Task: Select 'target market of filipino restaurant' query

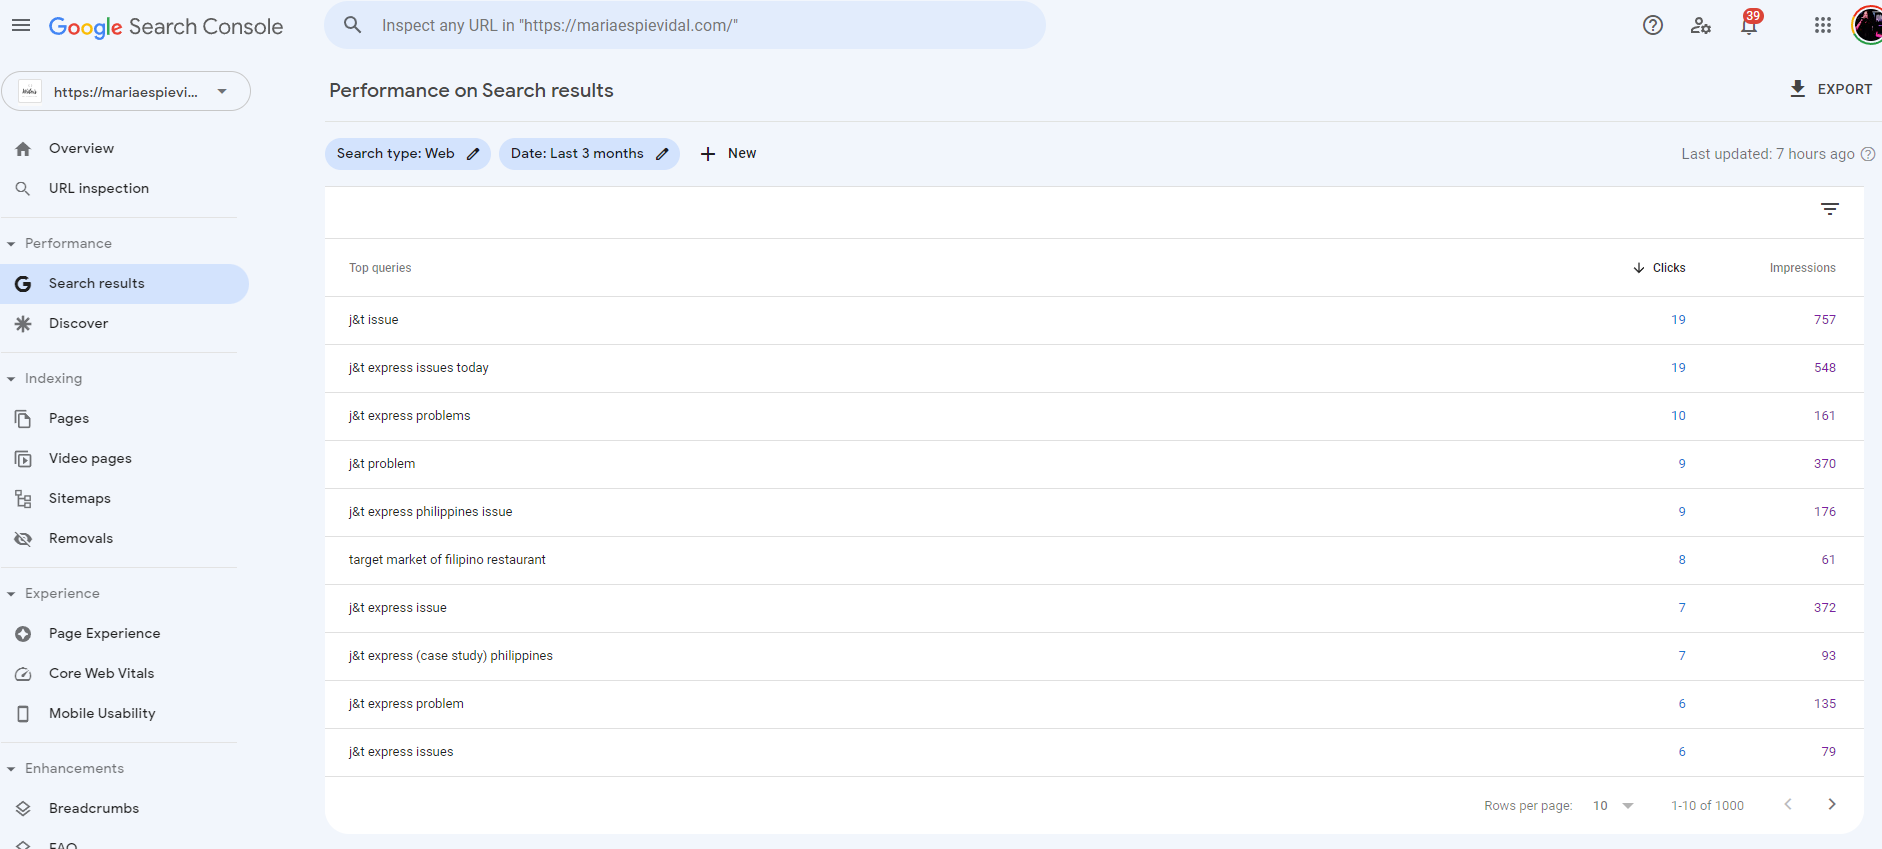Action: (1094, 560)
